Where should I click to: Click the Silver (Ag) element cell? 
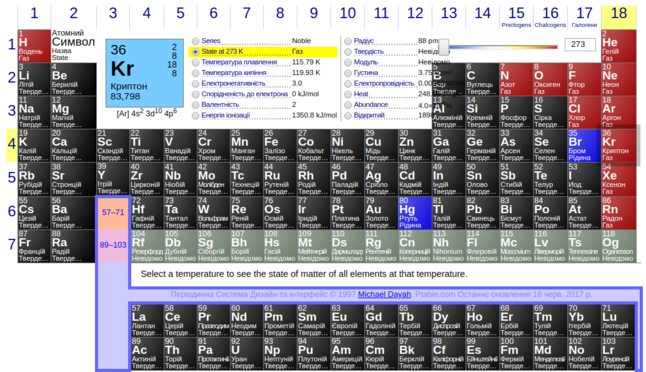point(381,179)
